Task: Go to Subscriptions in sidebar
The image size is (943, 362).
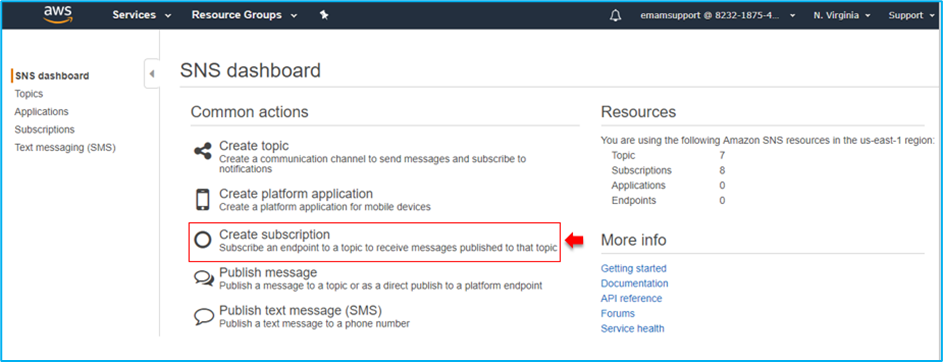Action: (x=45, y=129)
